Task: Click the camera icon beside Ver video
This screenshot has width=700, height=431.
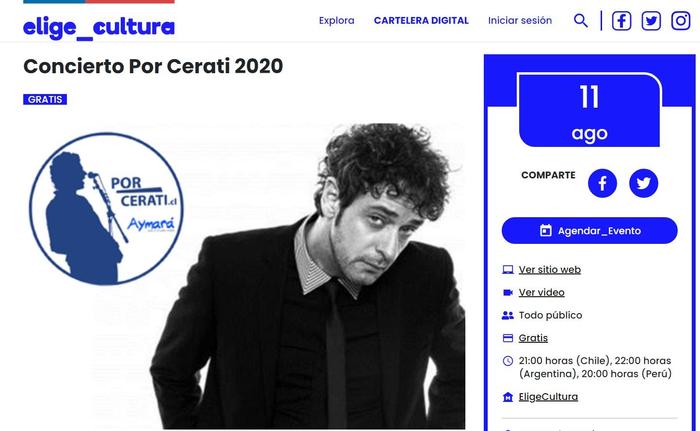Action: 508,293
